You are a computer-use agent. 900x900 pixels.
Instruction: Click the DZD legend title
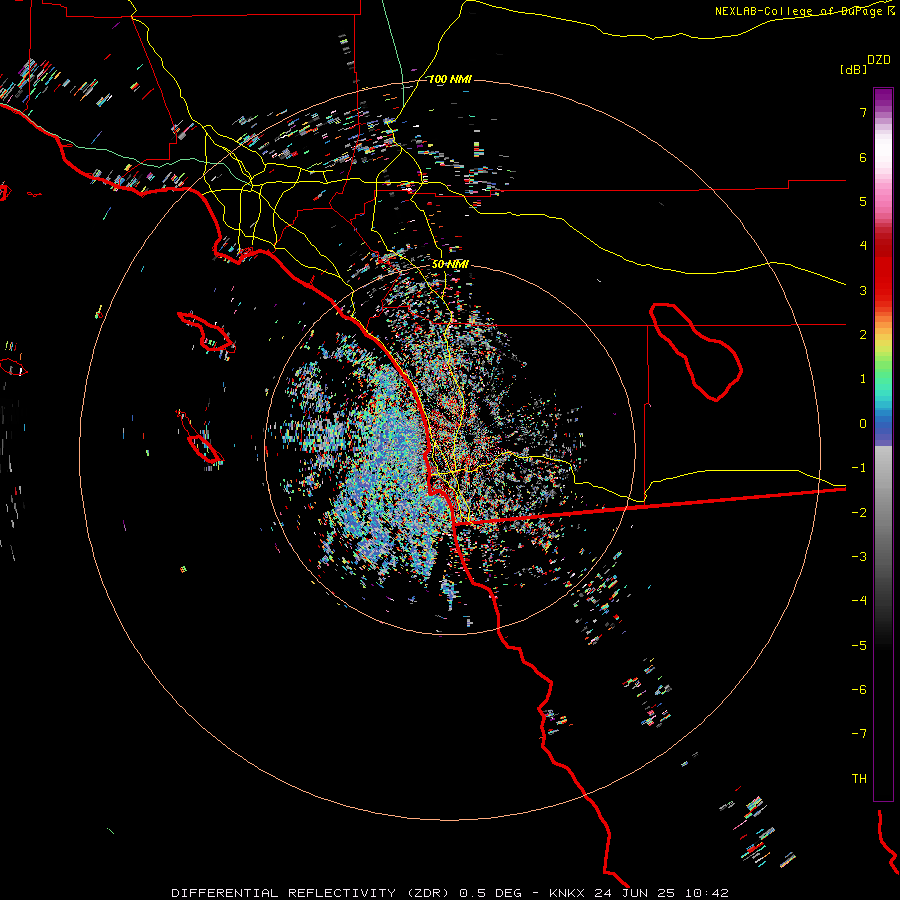click(879, 60)
